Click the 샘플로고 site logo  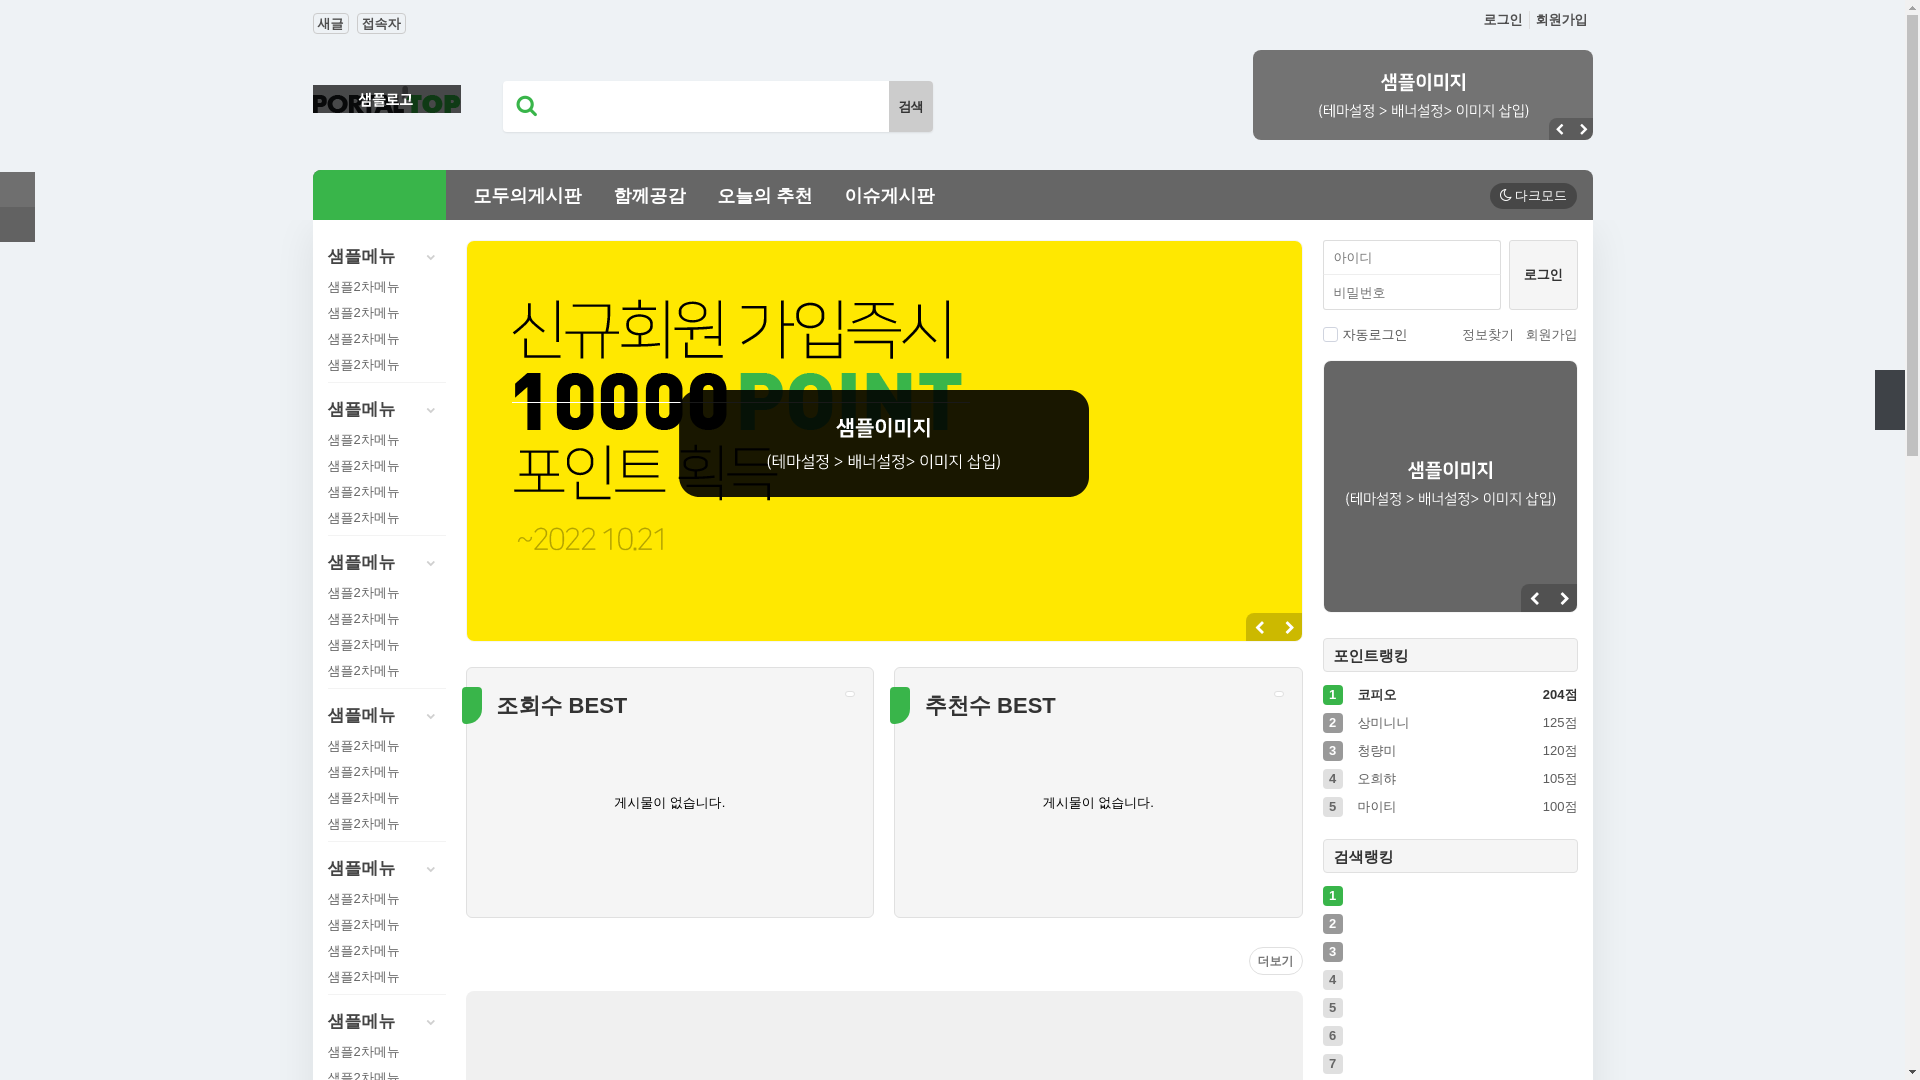coord(386,99)
